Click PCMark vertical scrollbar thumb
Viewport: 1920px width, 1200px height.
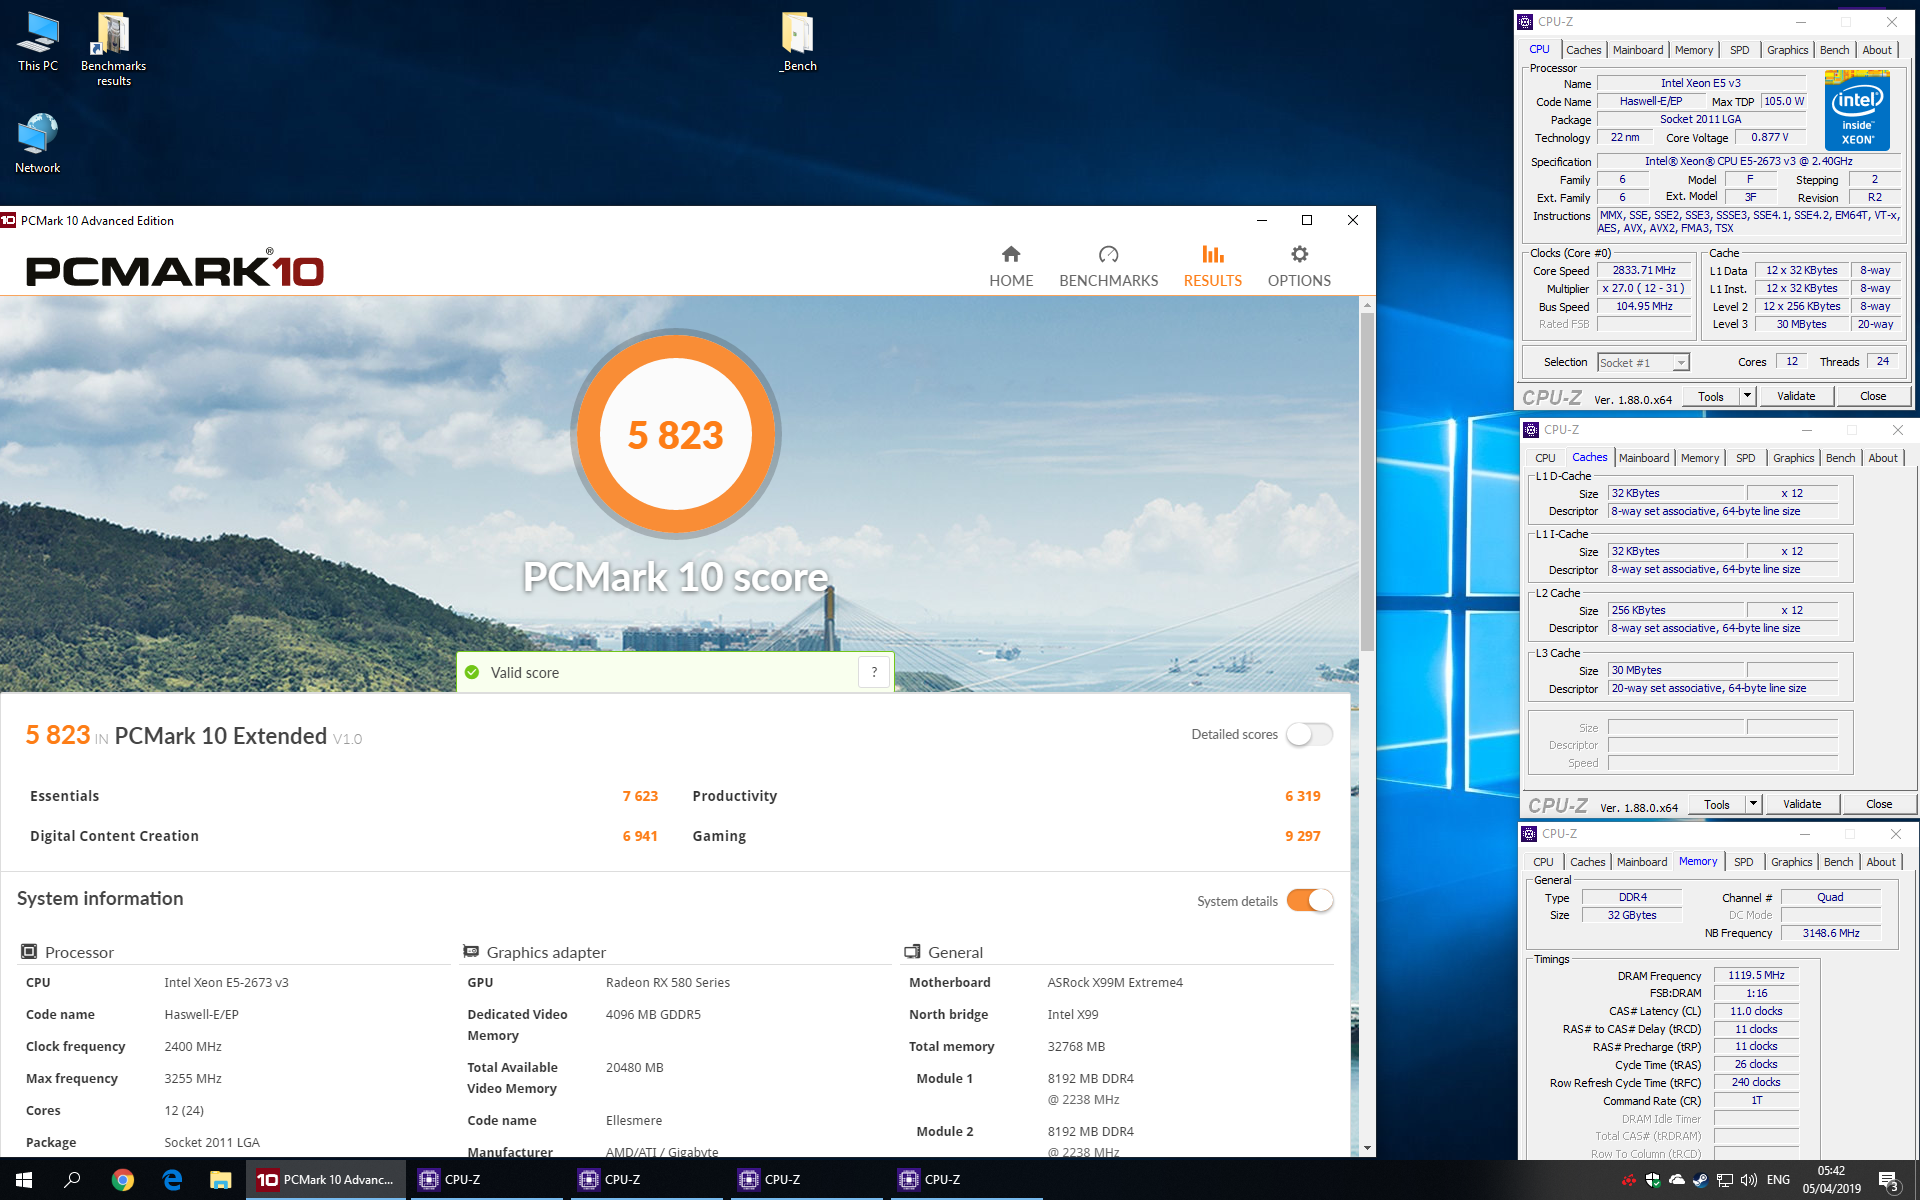(x=1367, y=481)
